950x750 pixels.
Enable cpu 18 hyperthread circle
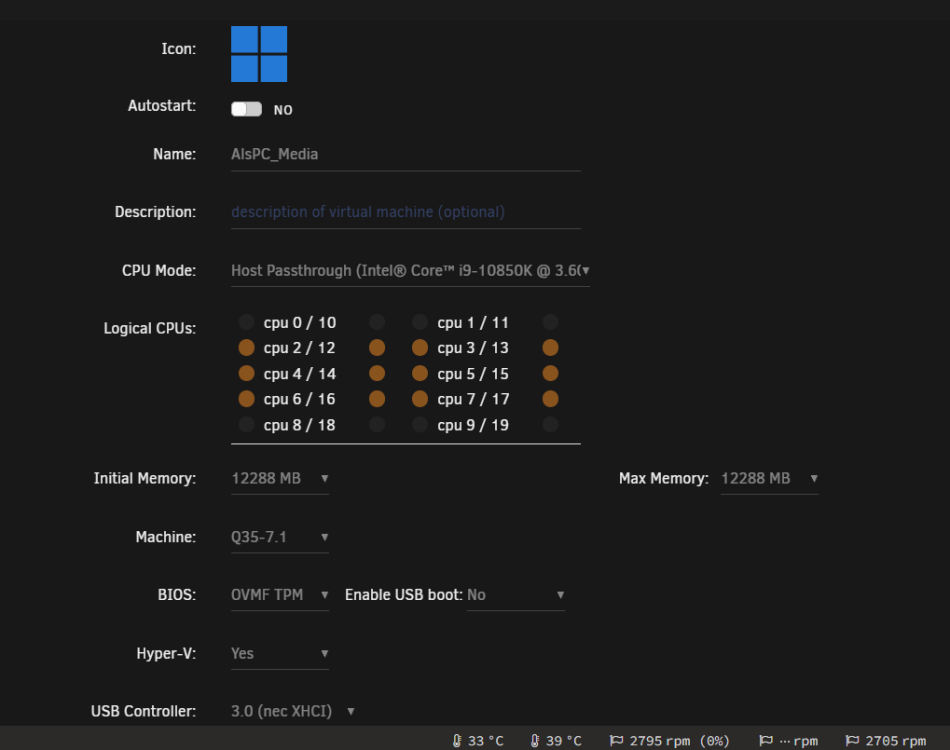[x=377, y=425]
